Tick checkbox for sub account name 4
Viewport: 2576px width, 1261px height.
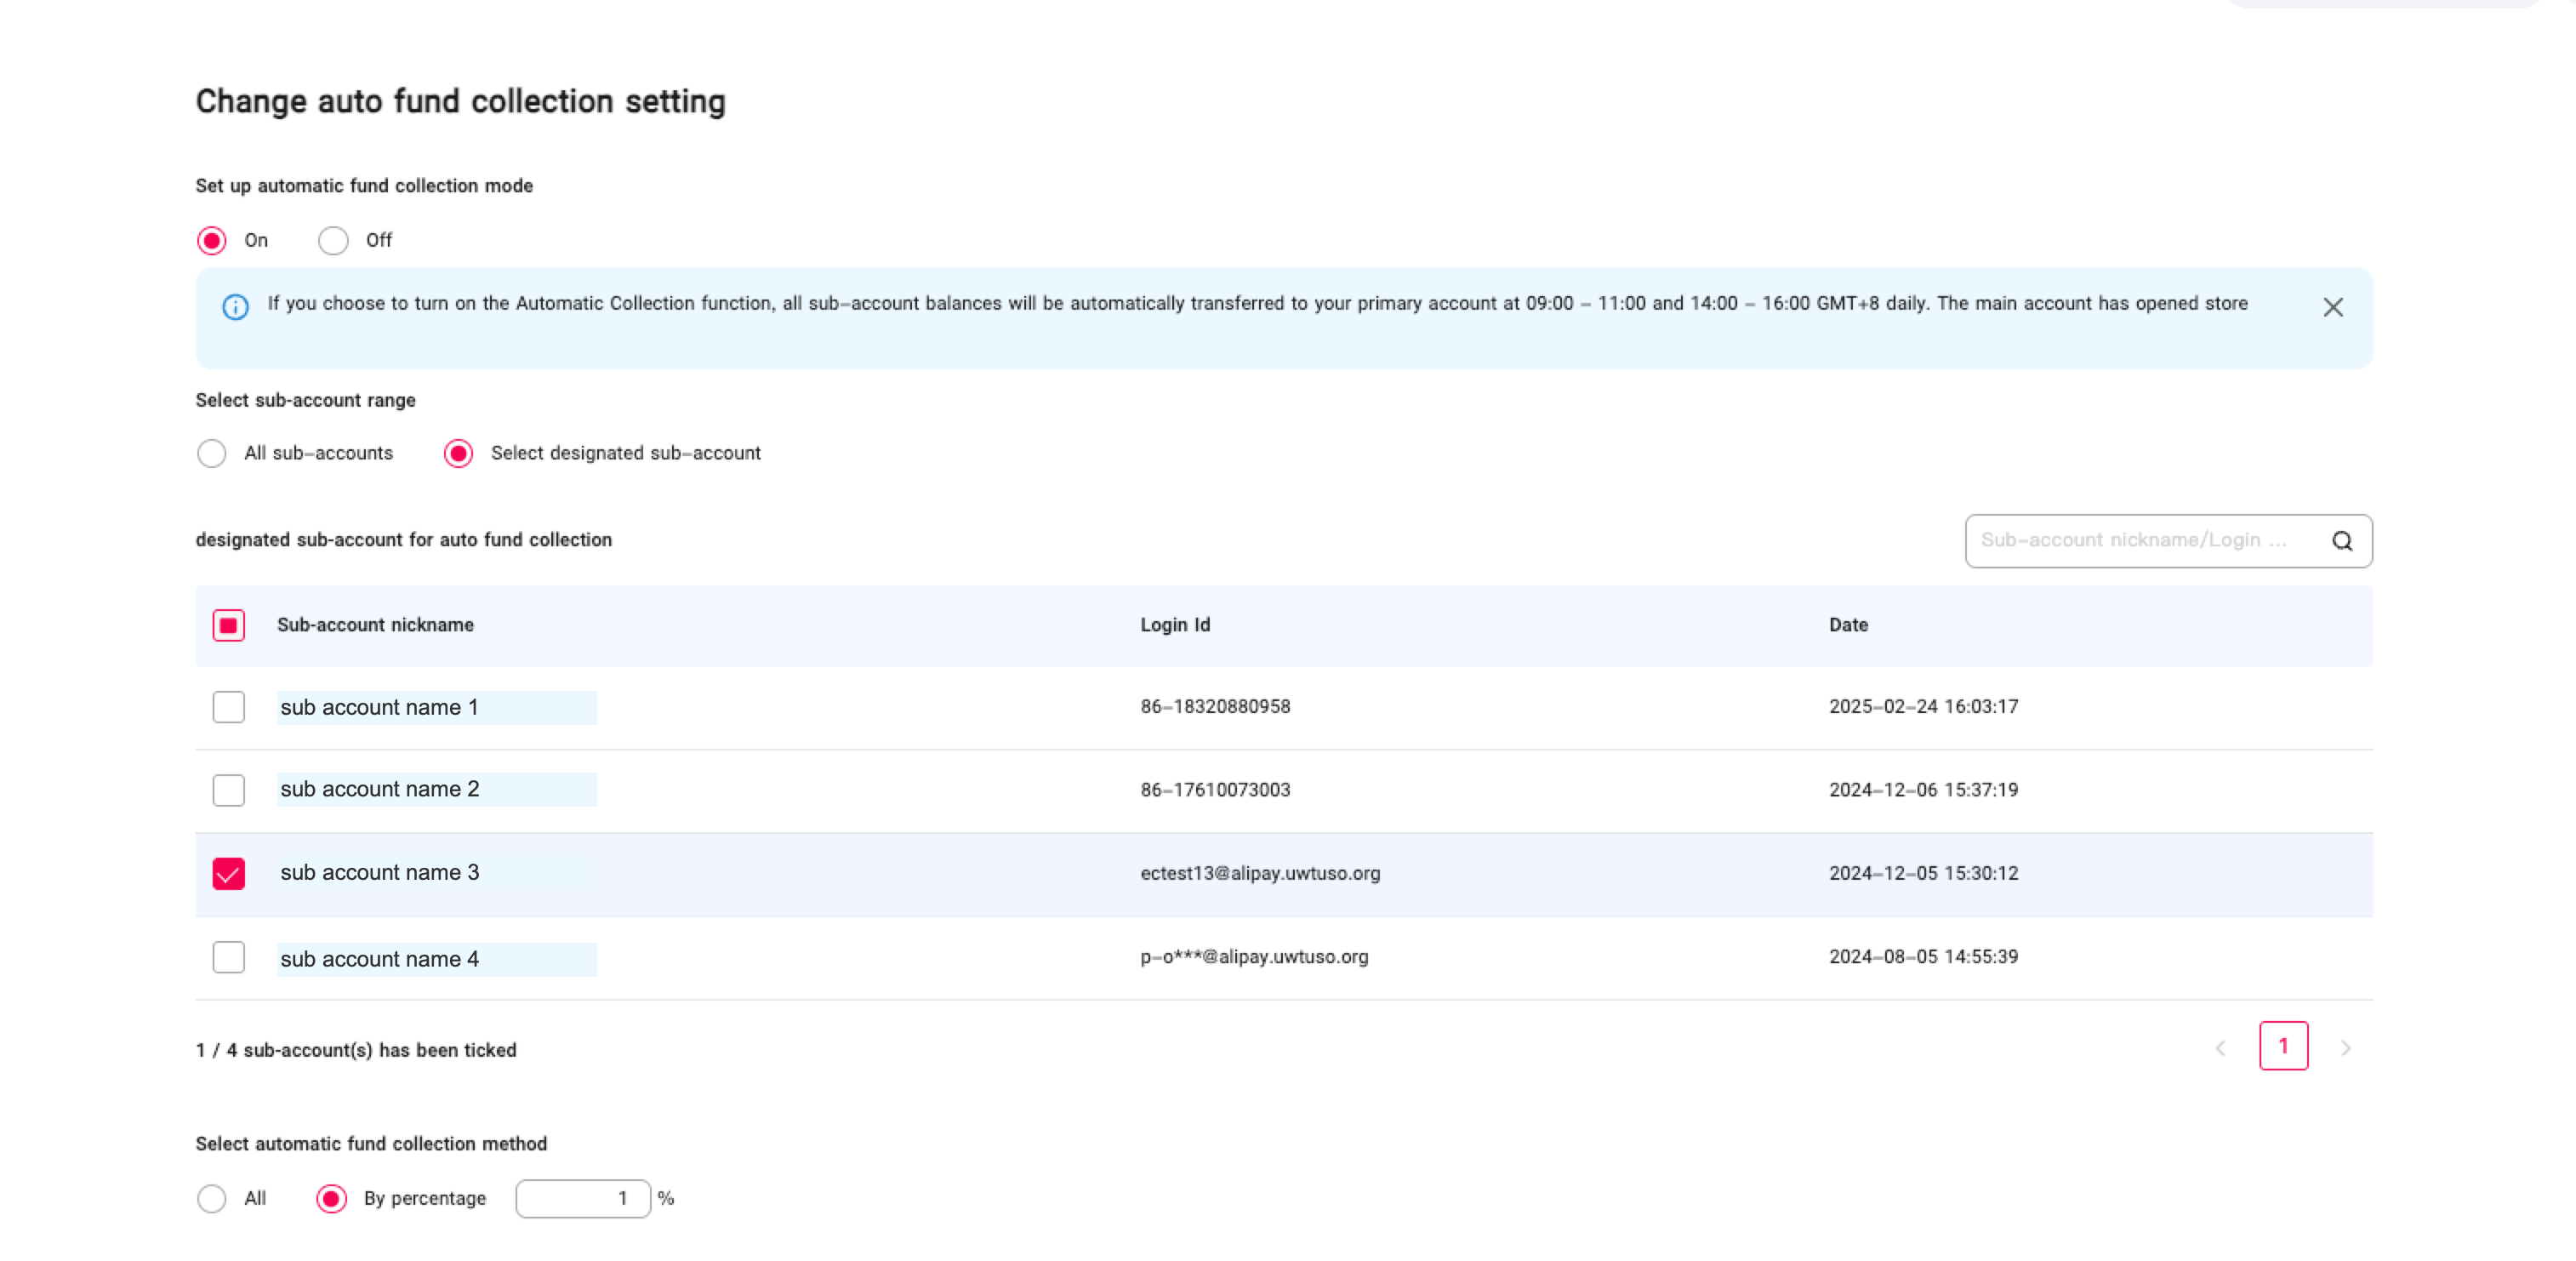tap(229, 957)
